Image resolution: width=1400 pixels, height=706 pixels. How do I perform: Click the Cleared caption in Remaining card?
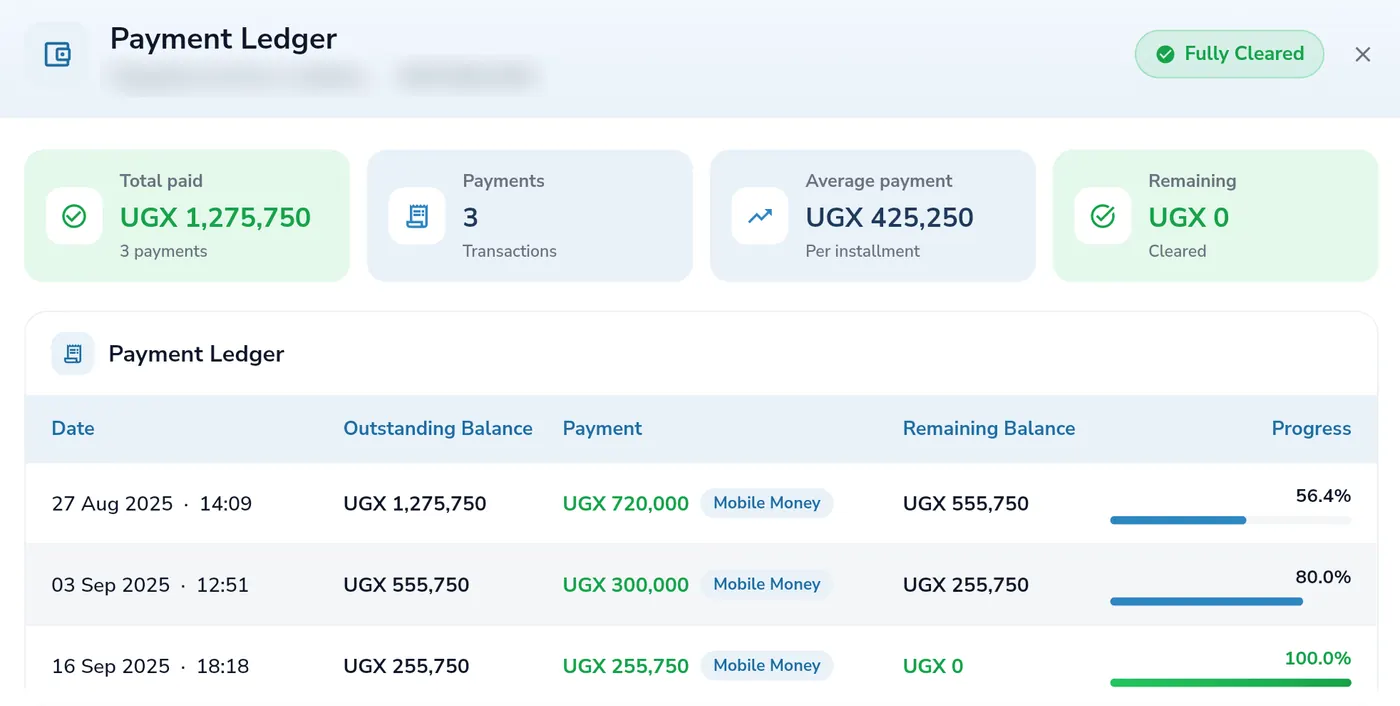(x=1177, y=251)
